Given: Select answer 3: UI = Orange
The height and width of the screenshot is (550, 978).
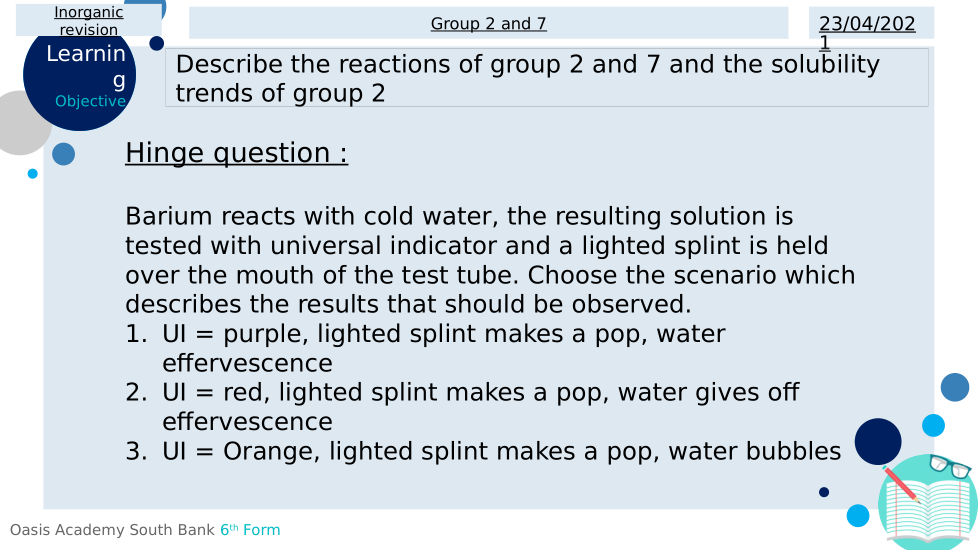Looking at the screenshot, I should click(501, 451).
